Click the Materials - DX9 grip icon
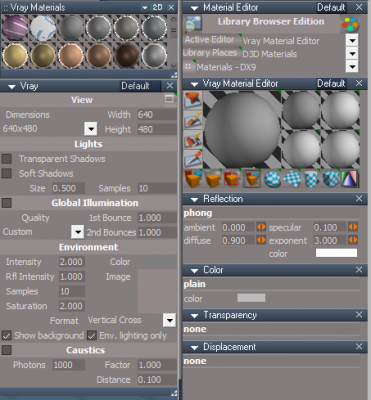Viewport: 371px width, 400px height. 188,67
